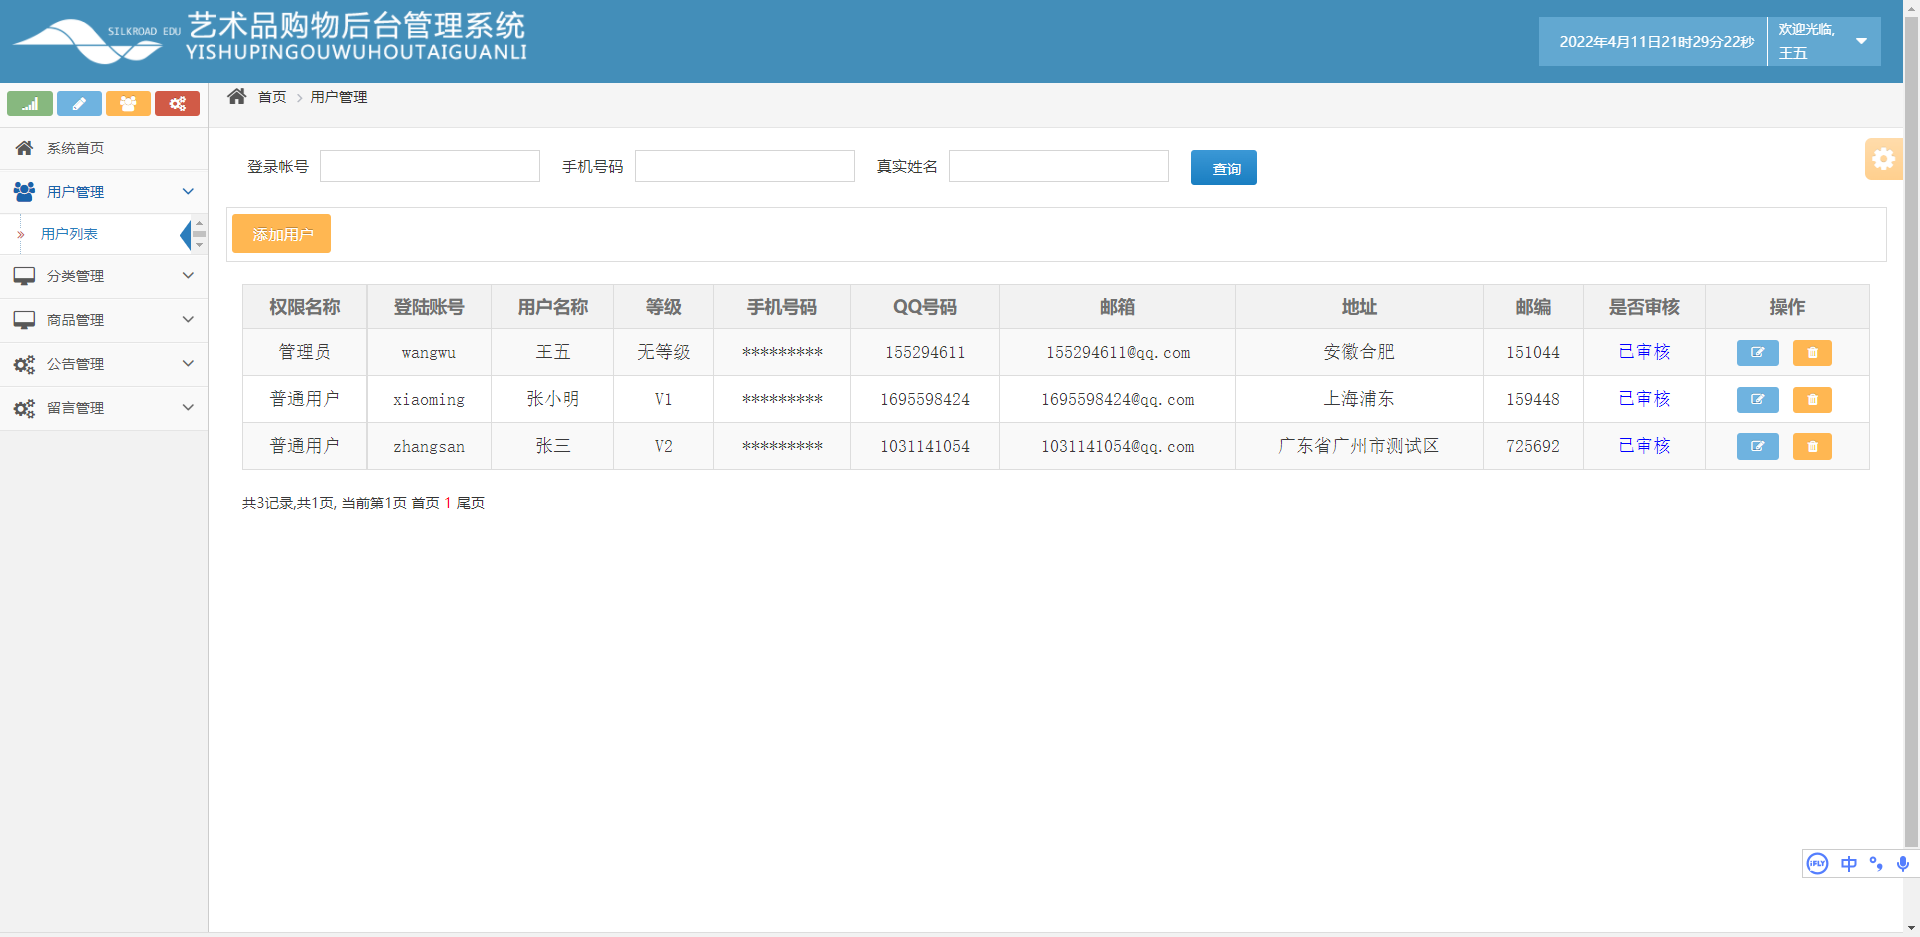The height and width of the screenshot is (937, 1920).
Task: Expand the 公告管理 menu chevron
Action: (188, 363)
